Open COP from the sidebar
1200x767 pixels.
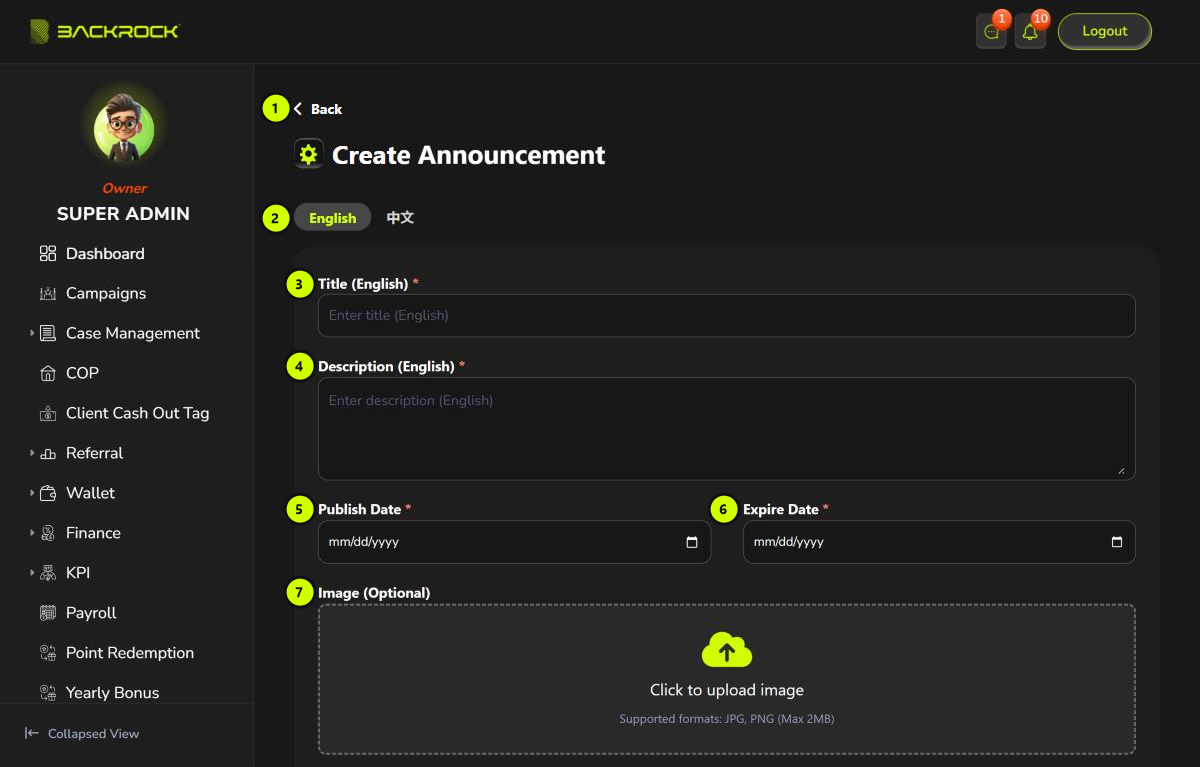pyautogui.click(x=82, y=373)
